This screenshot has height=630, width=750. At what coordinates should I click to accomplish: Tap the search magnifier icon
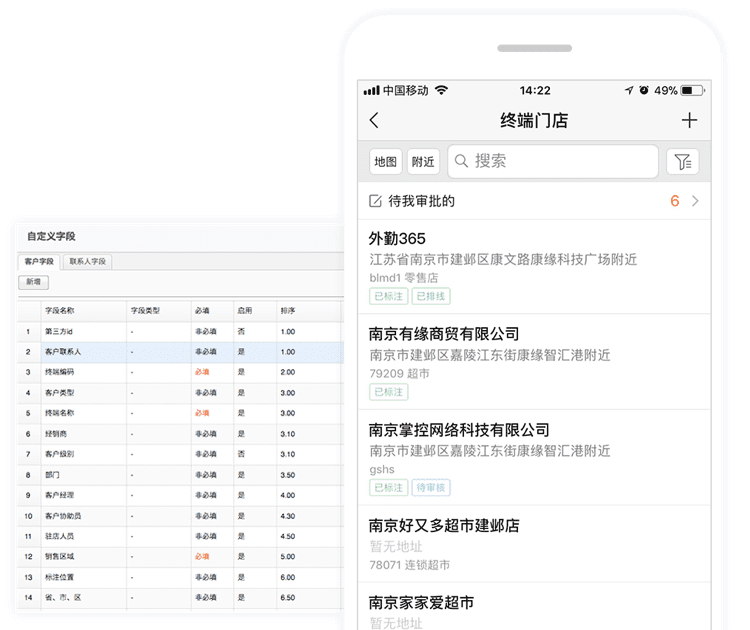(x=462, y=162)
